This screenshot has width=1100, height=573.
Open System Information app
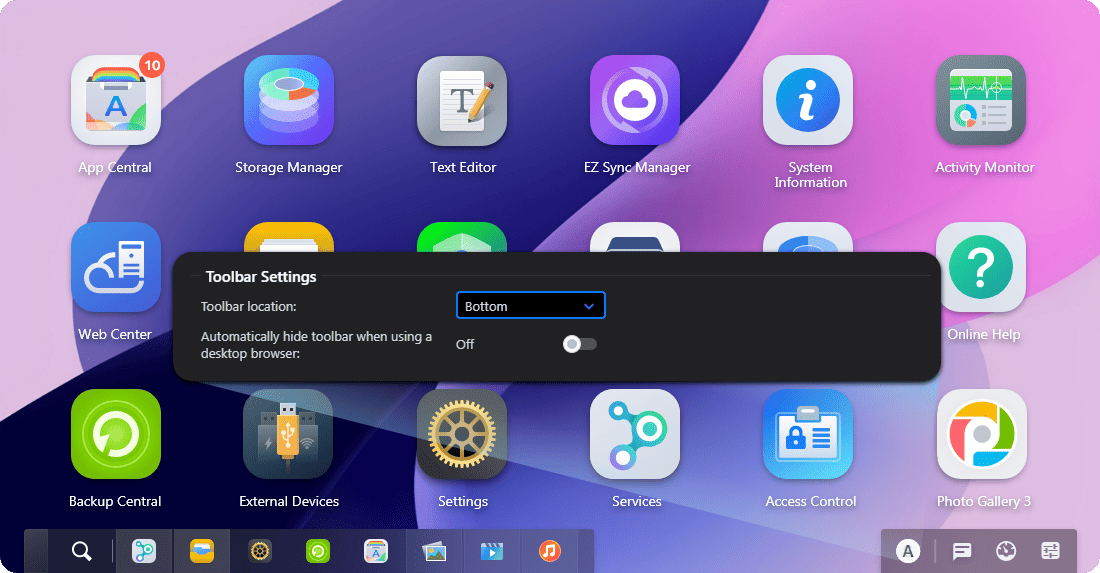pos(808,100)
